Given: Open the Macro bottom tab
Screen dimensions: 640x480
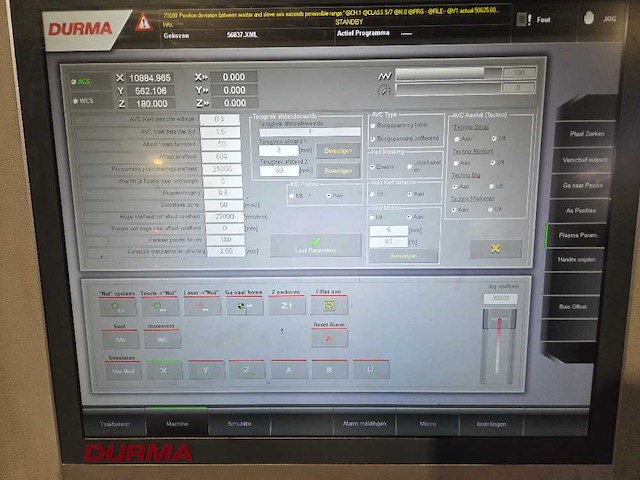Looking at the screenshot, I should (x=427, y=424).
